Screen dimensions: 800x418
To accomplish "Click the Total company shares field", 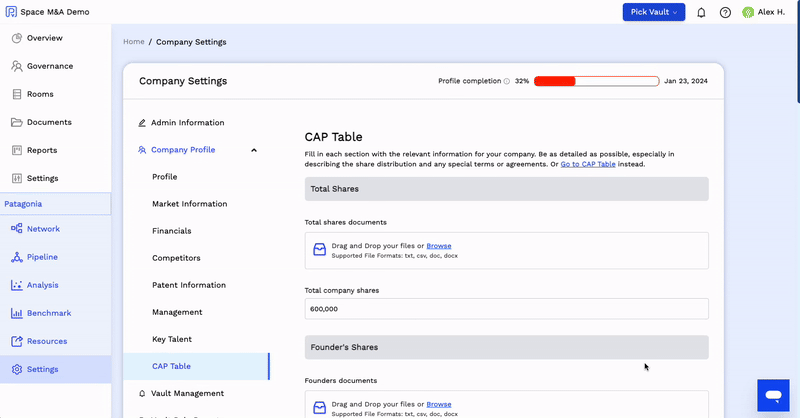I will click(x=506, y=309).
